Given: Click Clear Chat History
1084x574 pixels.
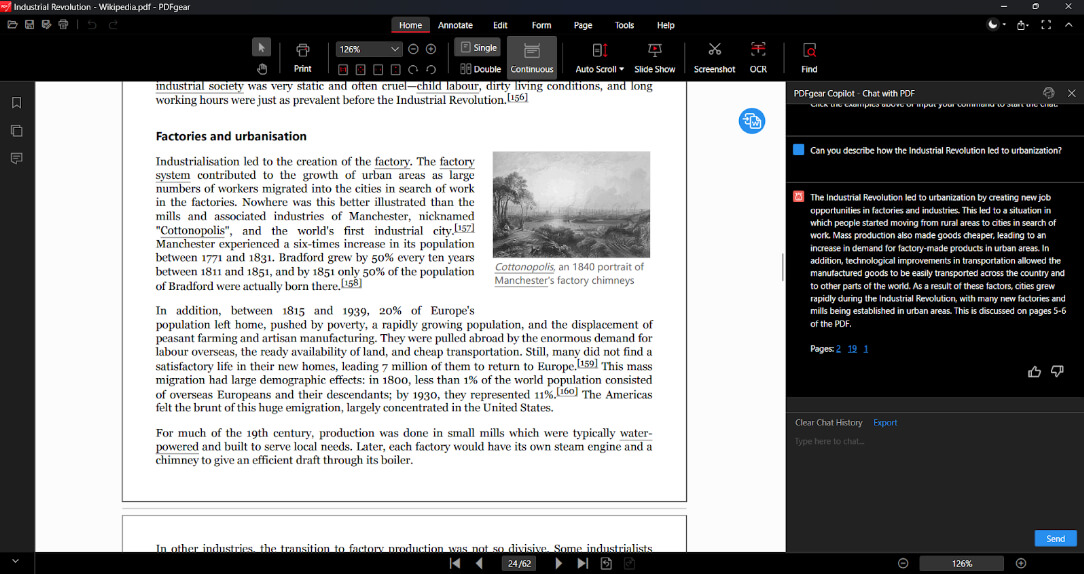Looking at the screenshot, I should point(828,423).
